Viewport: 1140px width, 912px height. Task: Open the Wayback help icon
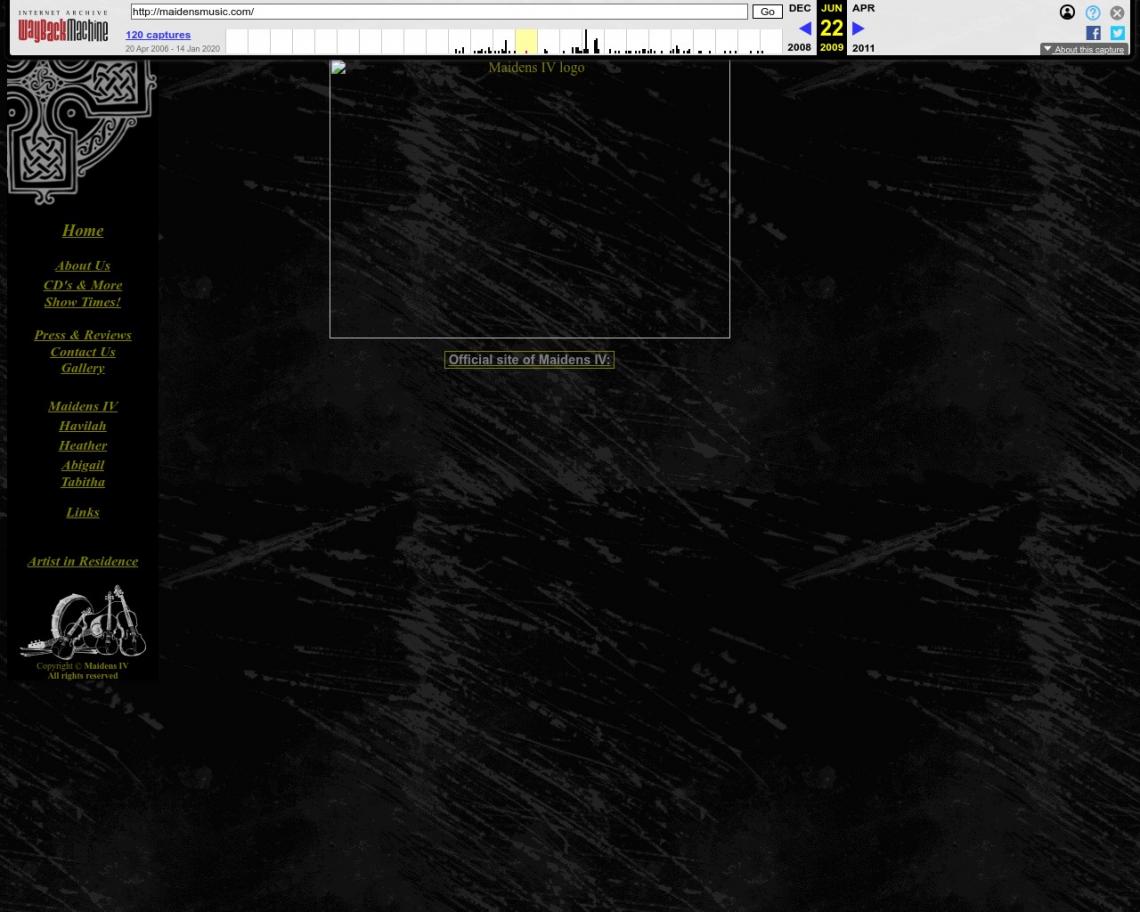1092,12
